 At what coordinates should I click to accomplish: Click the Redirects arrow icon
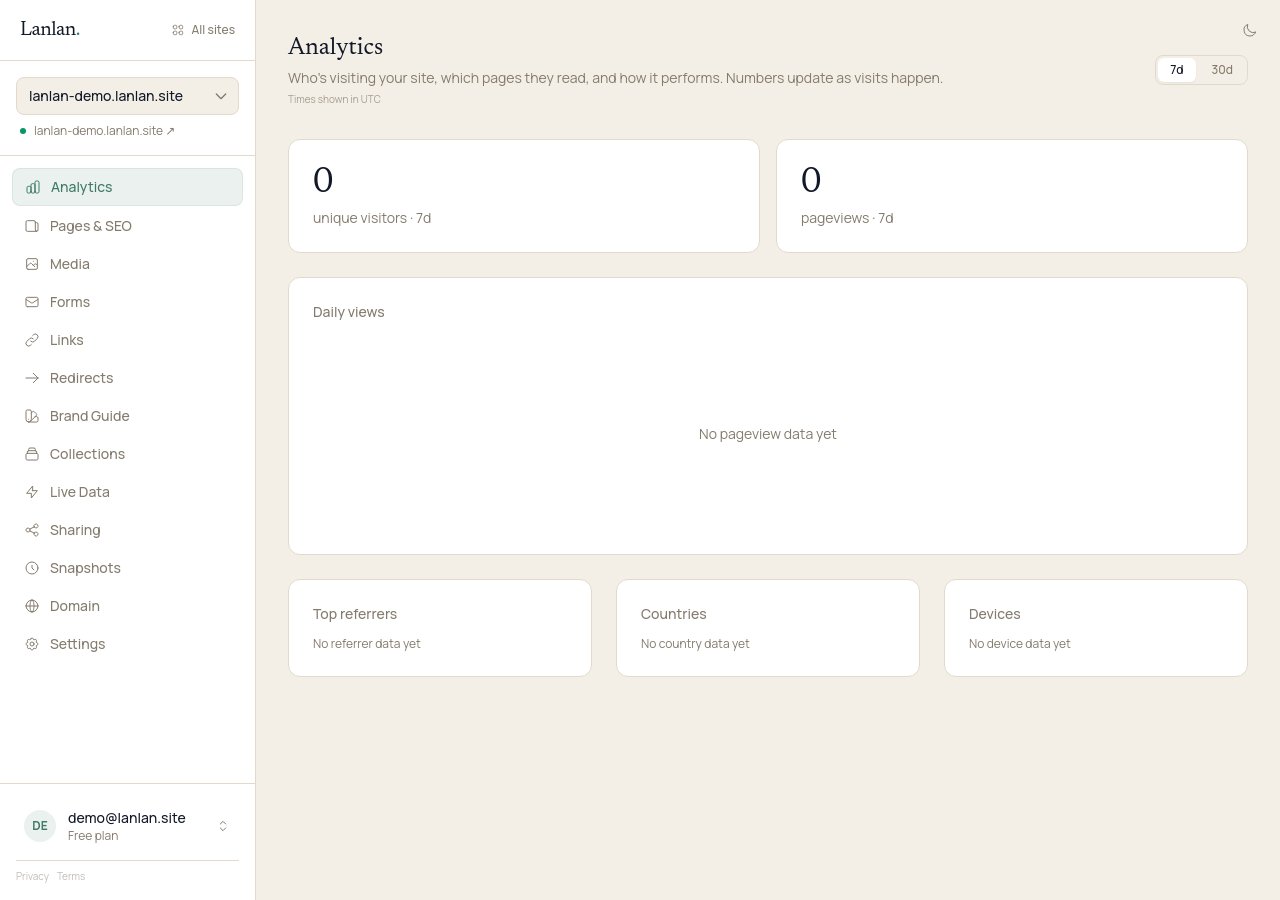pyautogui.click(x=32, y=378)
